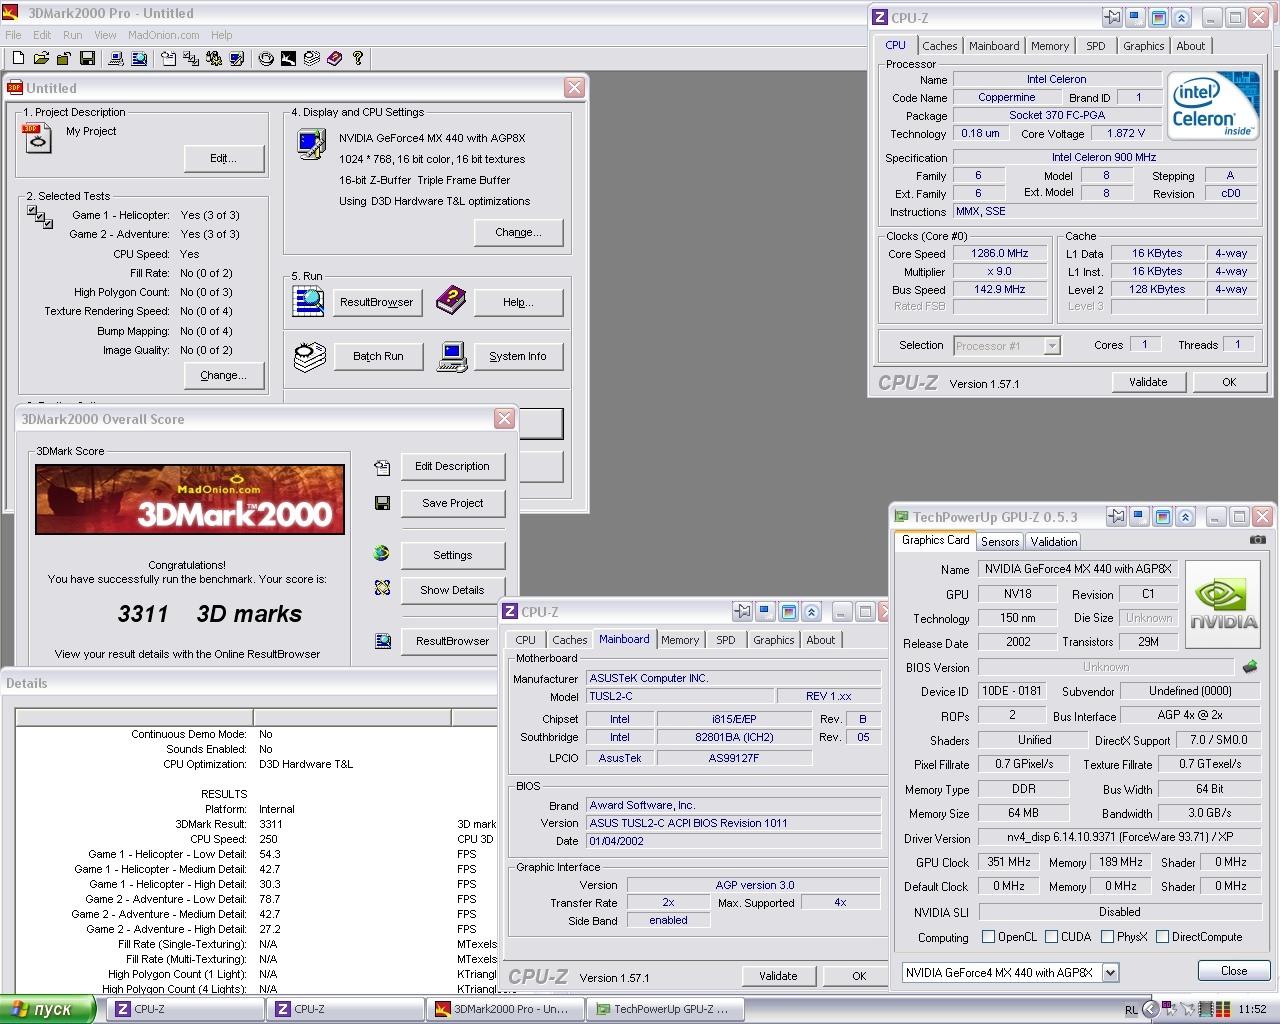This screenshot has width=1280, height=1024.
Task: Toggle the CUDA checkbox in GPU-Z
Action: [1051, 937]
